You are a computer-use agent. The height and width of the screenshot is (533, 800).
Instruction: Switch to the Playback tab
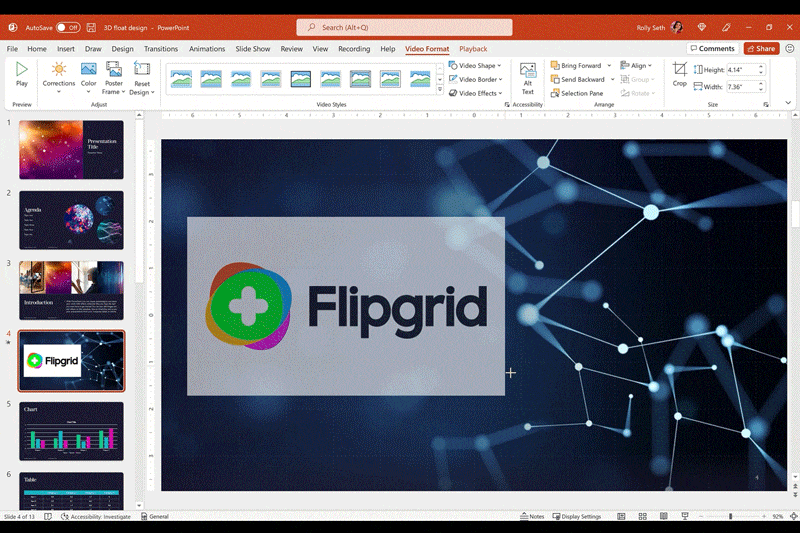(x=473, y=48)
